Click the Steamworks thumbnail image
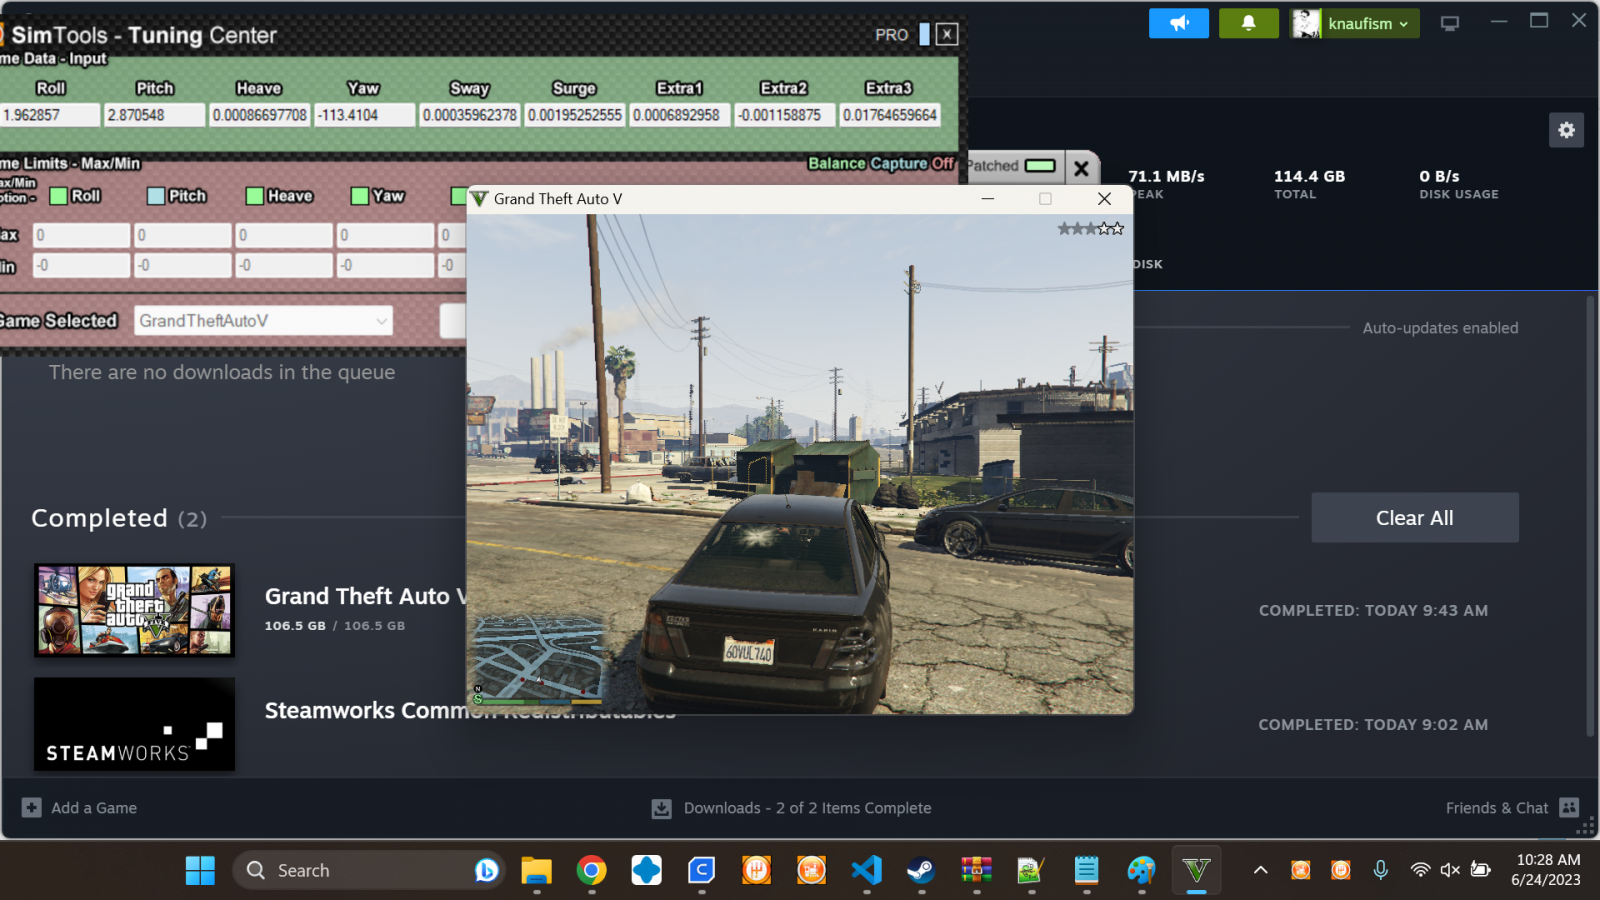 coord(134,724)
